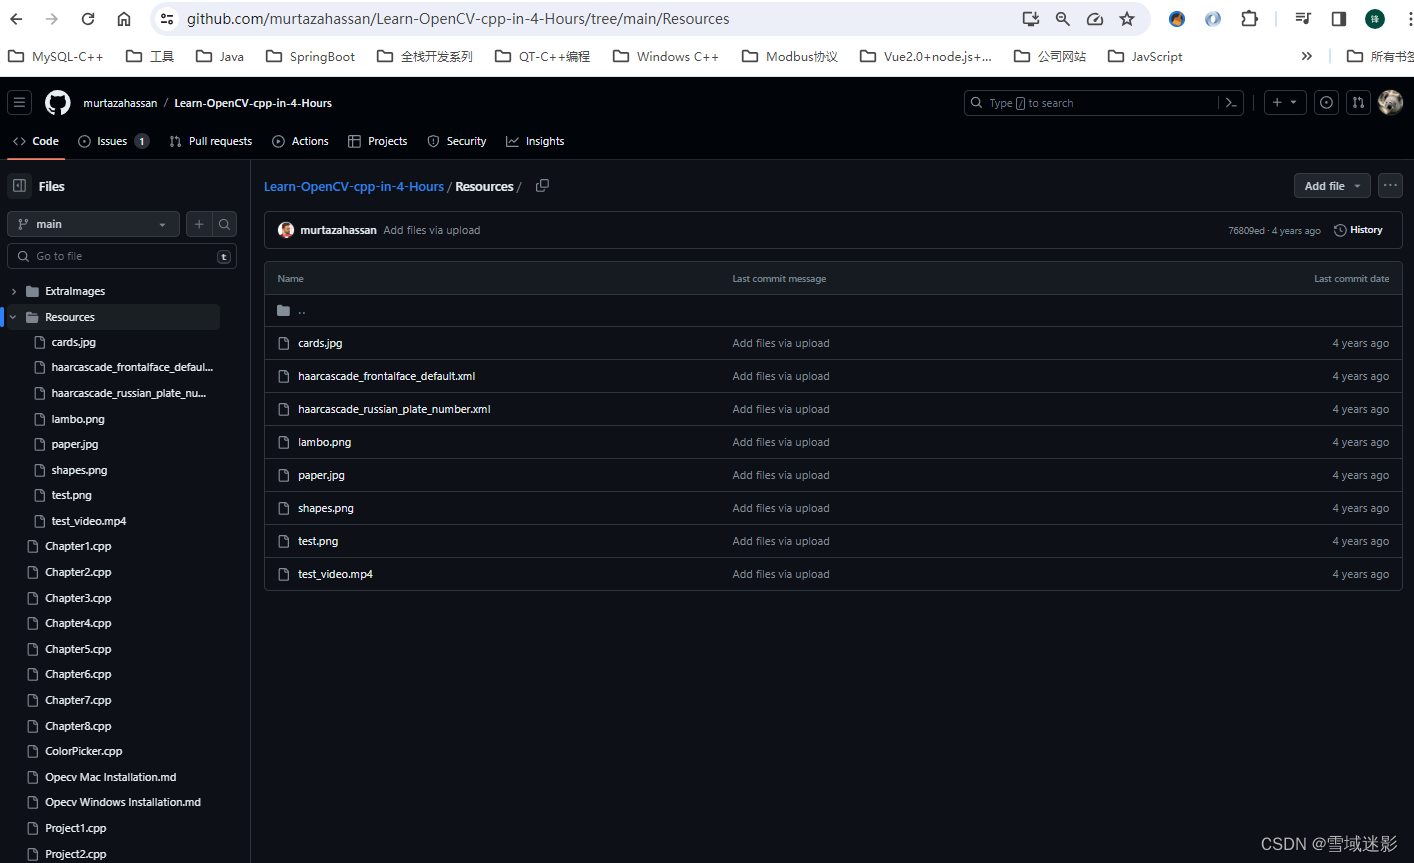
Task: Open murtazahassan's commit author avatar
Action: pyautogui.click(x=286, y=230)
